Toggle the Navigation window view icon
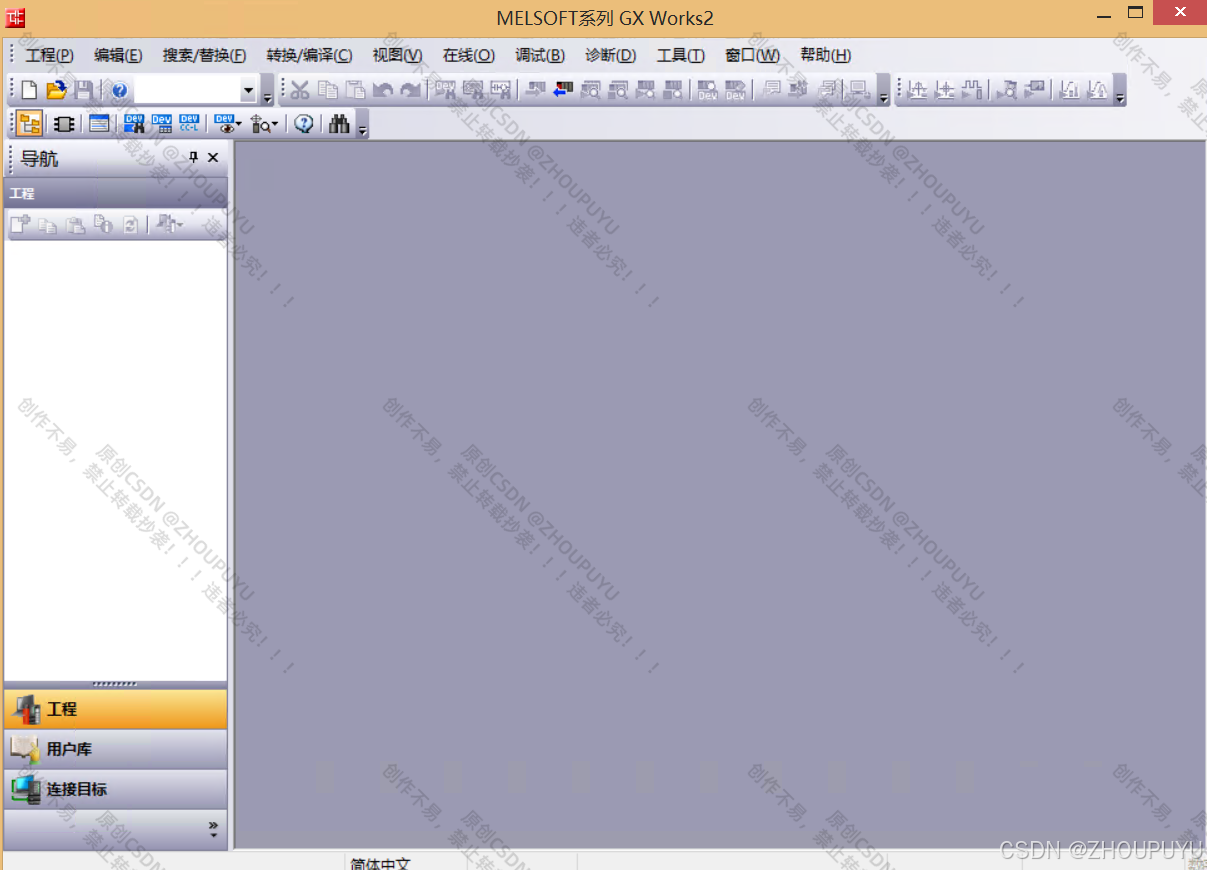Viewport: 1207px width, 870px height. pos(30,124)
